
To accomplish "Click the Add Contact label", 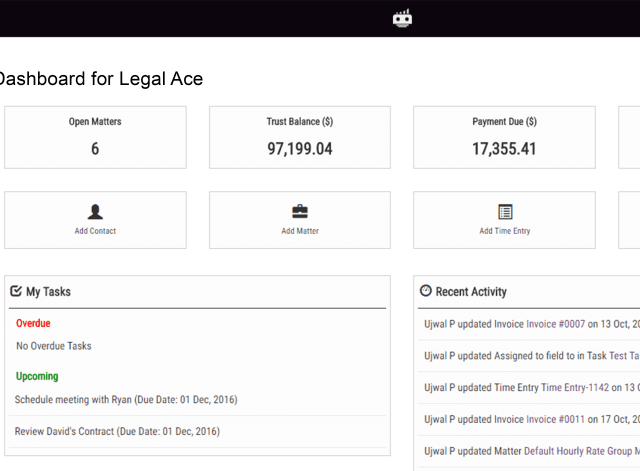I will (x=95, y=231).
